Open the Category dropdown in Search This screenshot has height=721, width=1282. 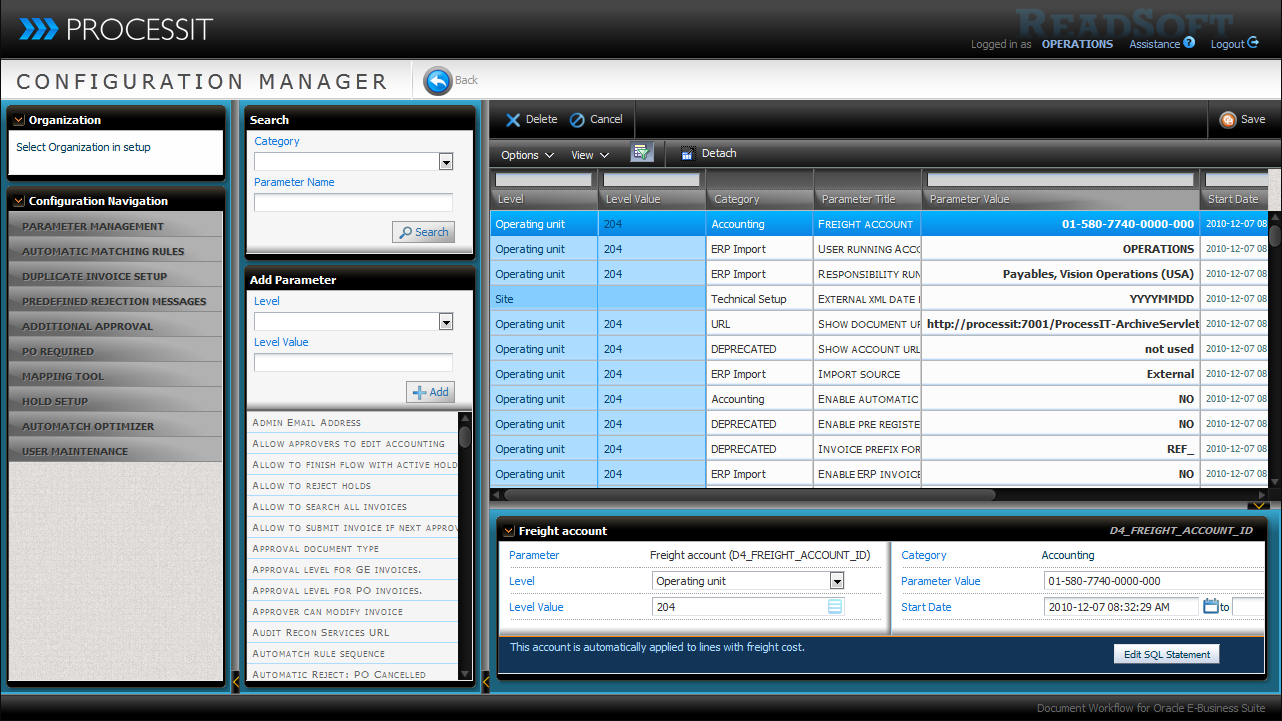point(446,162)
